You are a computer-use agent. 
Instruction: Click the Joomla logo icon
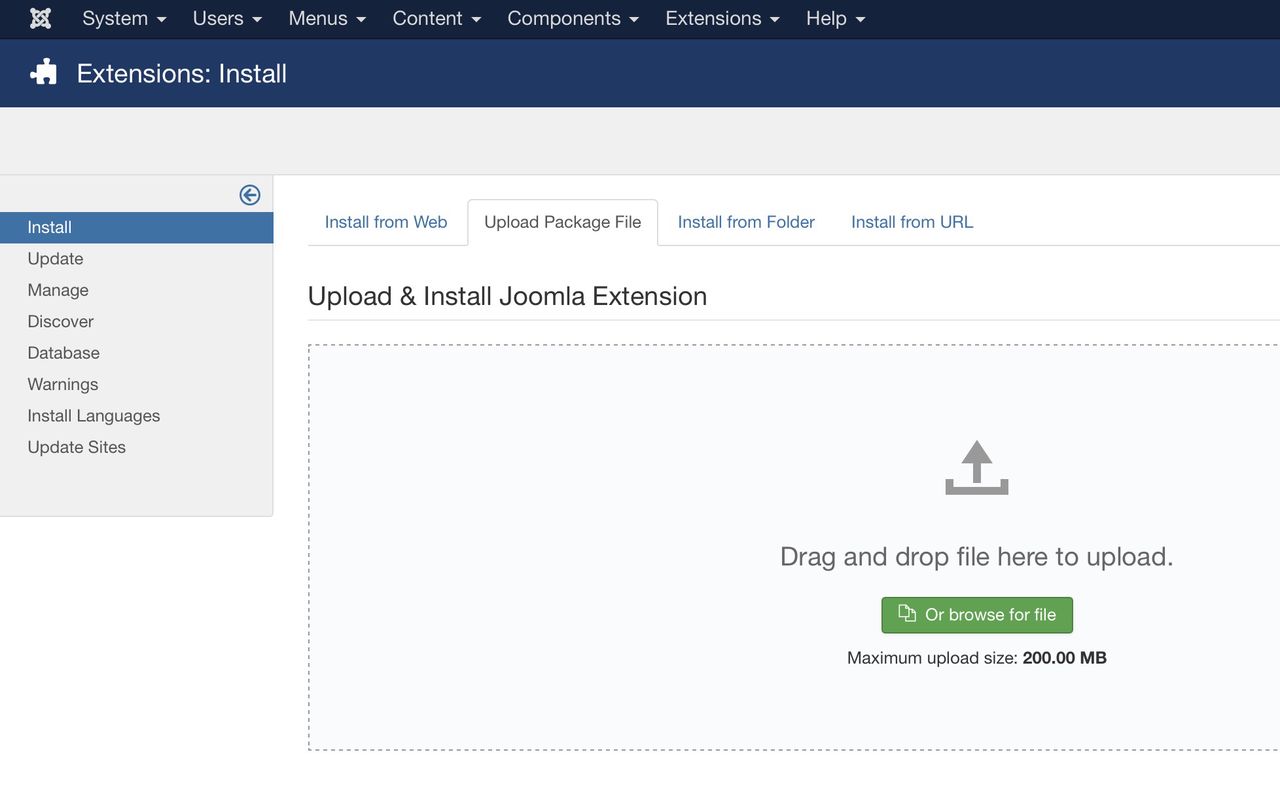40,19
